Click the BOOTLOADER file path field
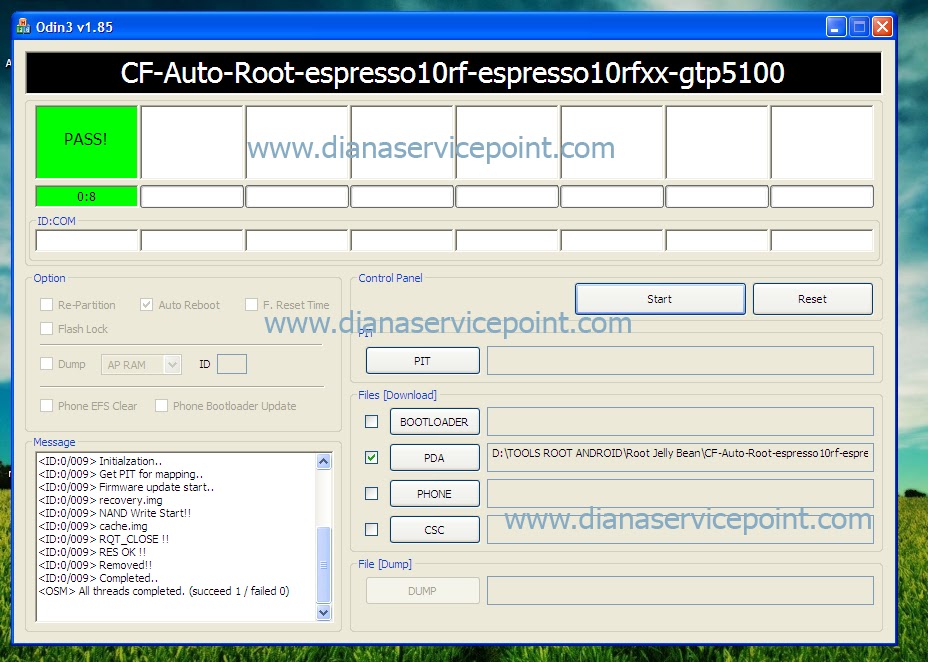This screenshot has height=662, width=928. coord(680,422)
